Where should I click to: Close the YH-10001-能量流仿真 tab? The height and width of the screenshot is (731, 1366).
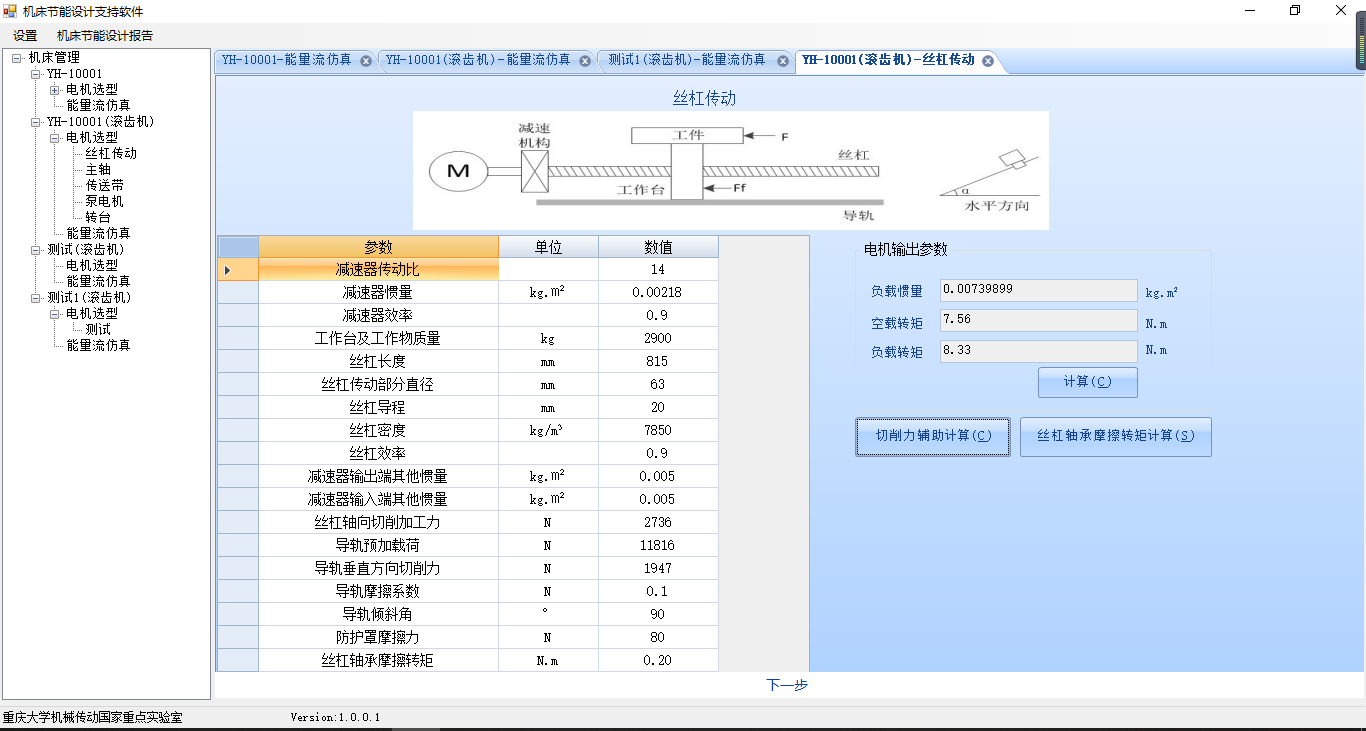(x=366, y=61)
